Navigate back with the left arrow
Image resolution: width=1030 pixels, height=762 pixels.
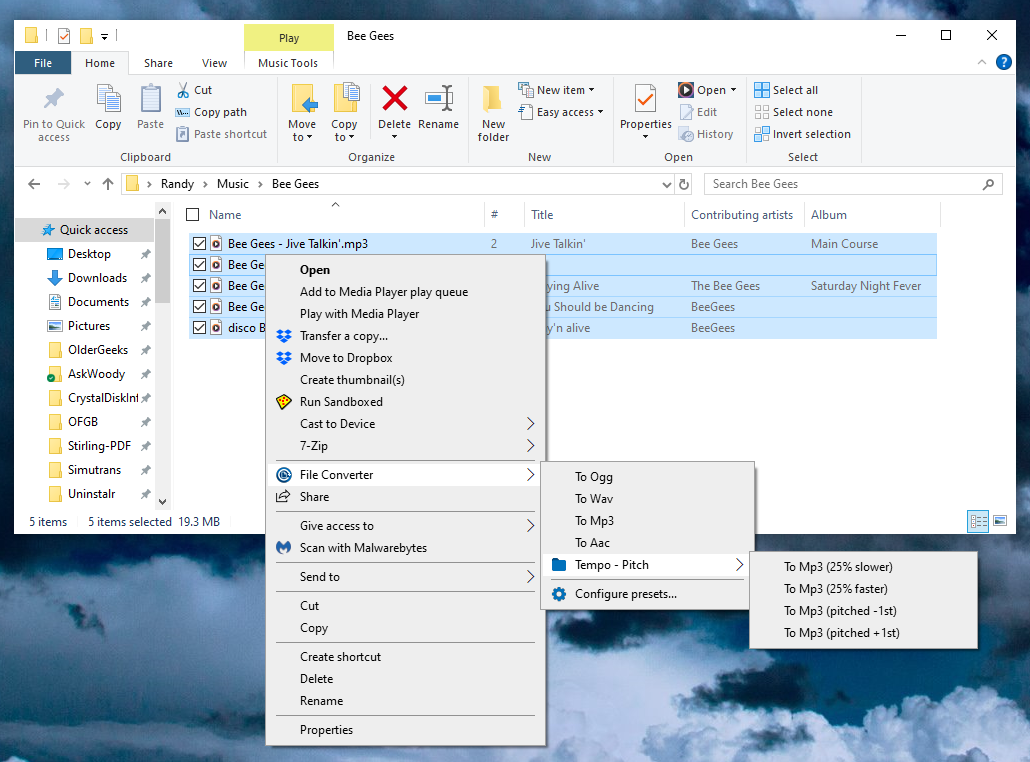(34, 185)
